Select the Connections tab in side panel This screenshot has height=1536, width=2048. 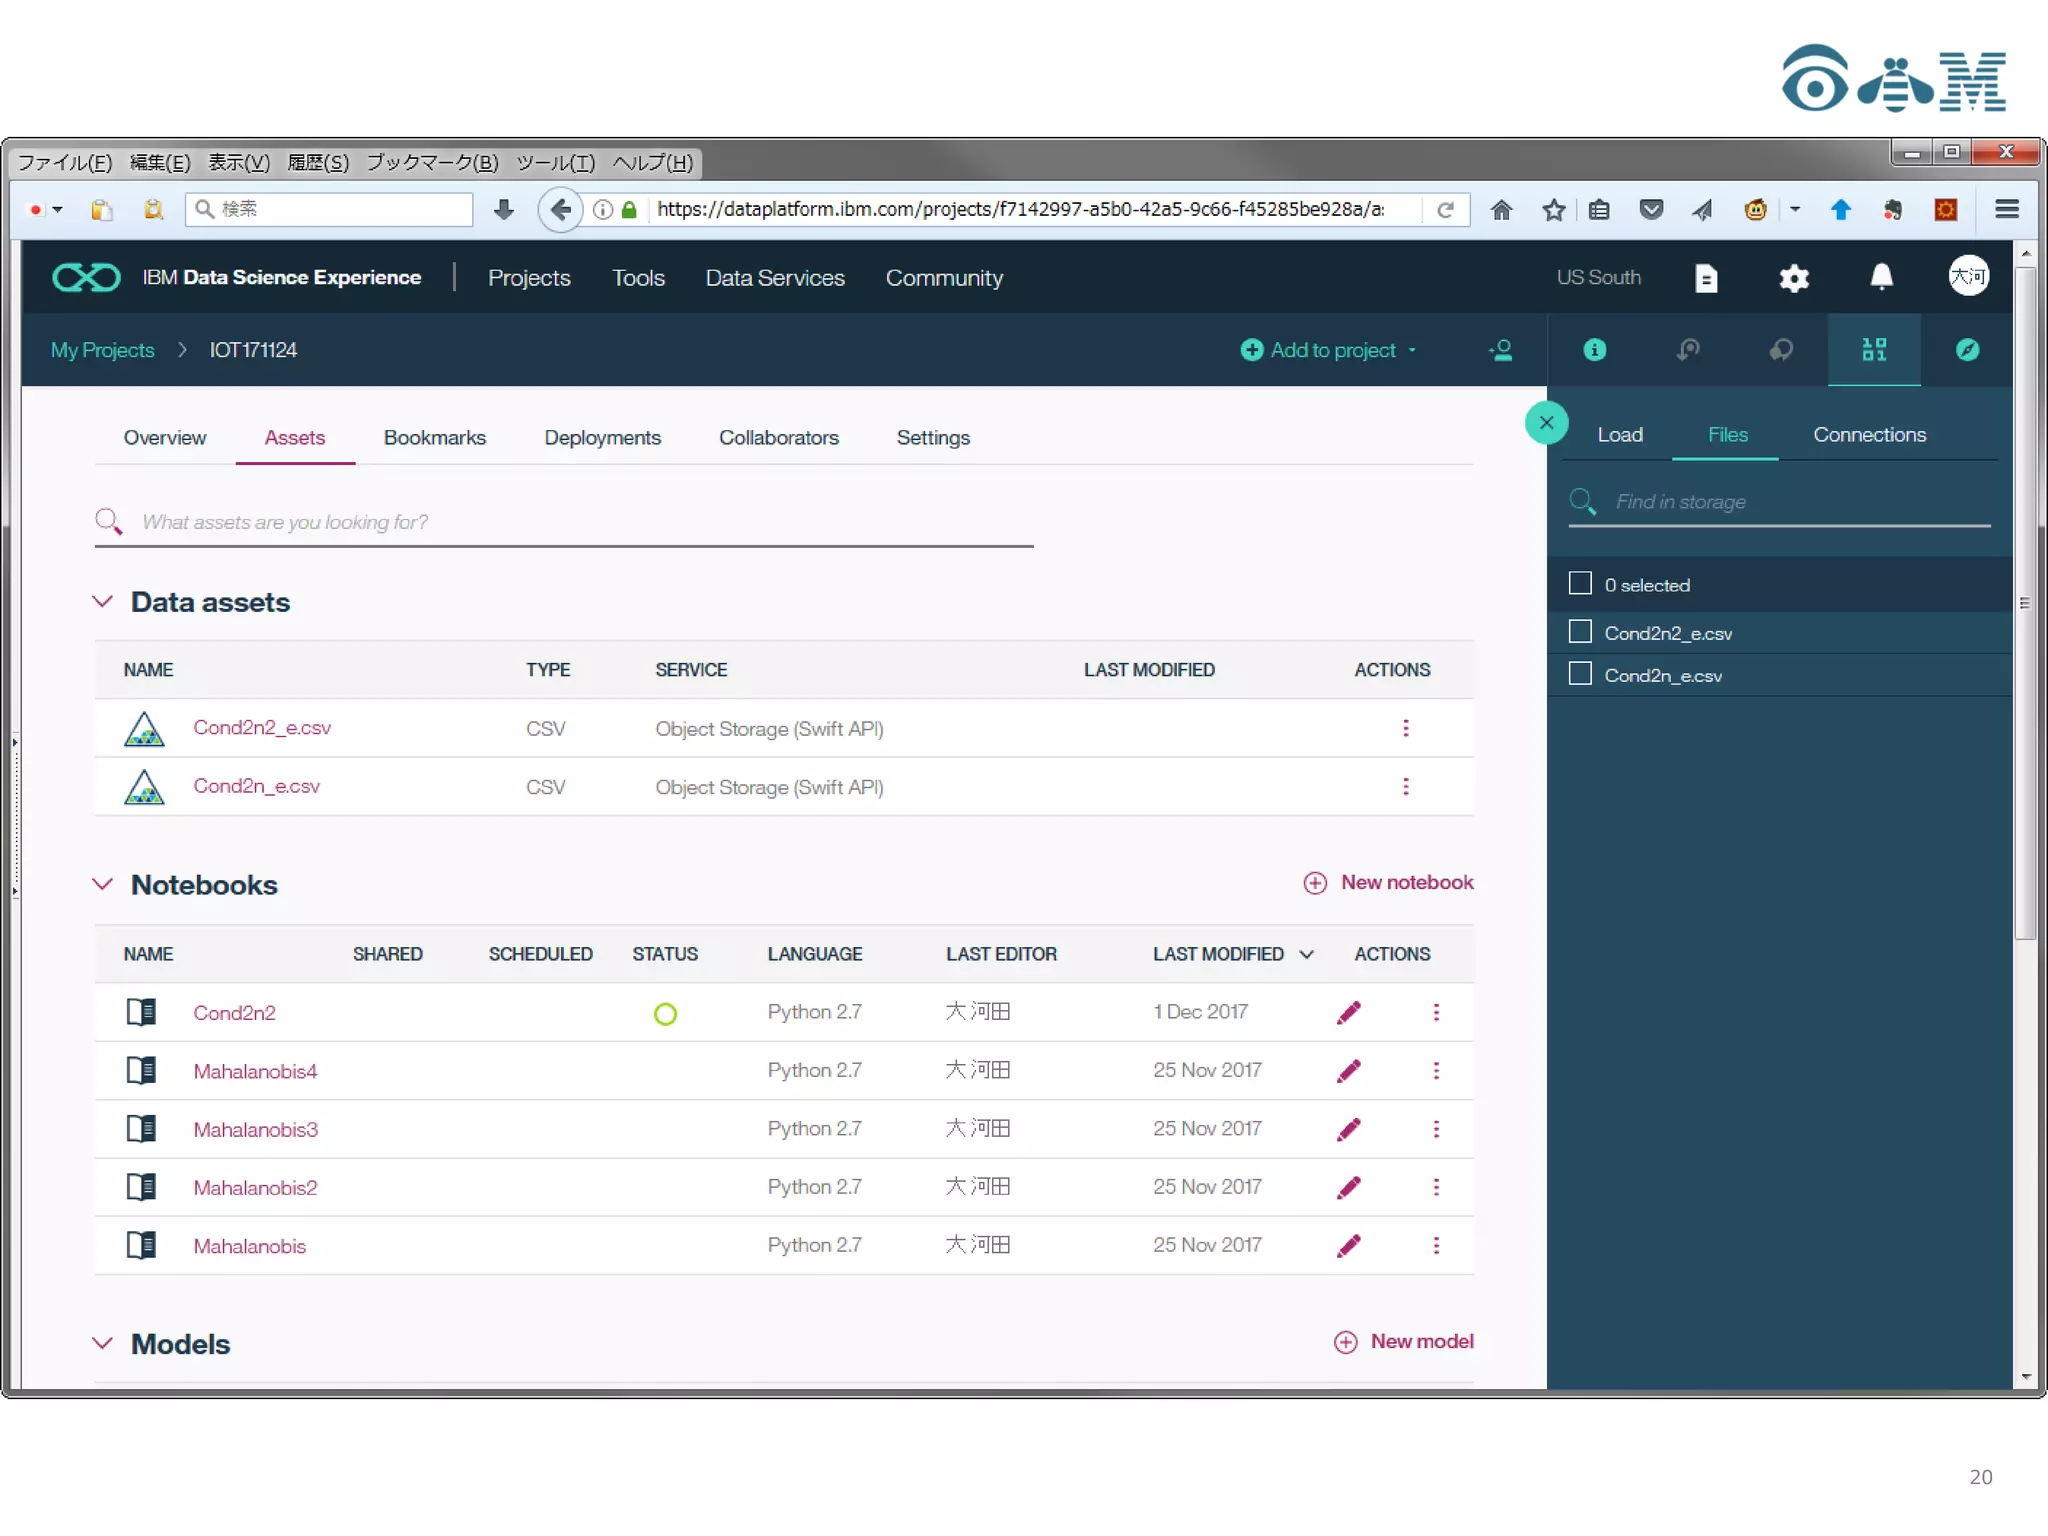(x=1868, y=435)
